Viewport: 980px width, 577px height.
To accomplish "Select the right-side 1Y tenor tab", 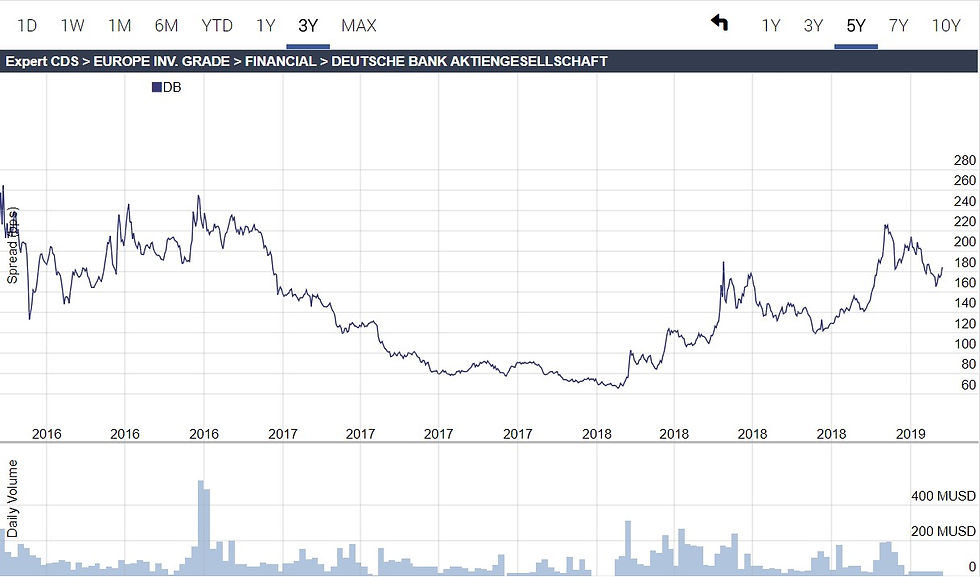I will click(x=771, y=26).
